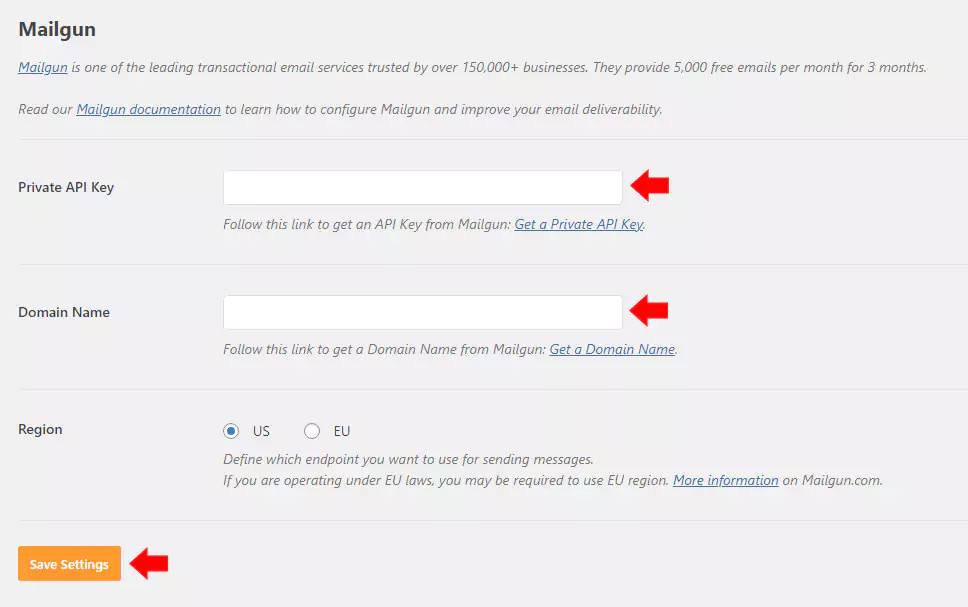This screenshot has height=607, width=968.
Task: Select the US region radio button
Action: point(231,431)
